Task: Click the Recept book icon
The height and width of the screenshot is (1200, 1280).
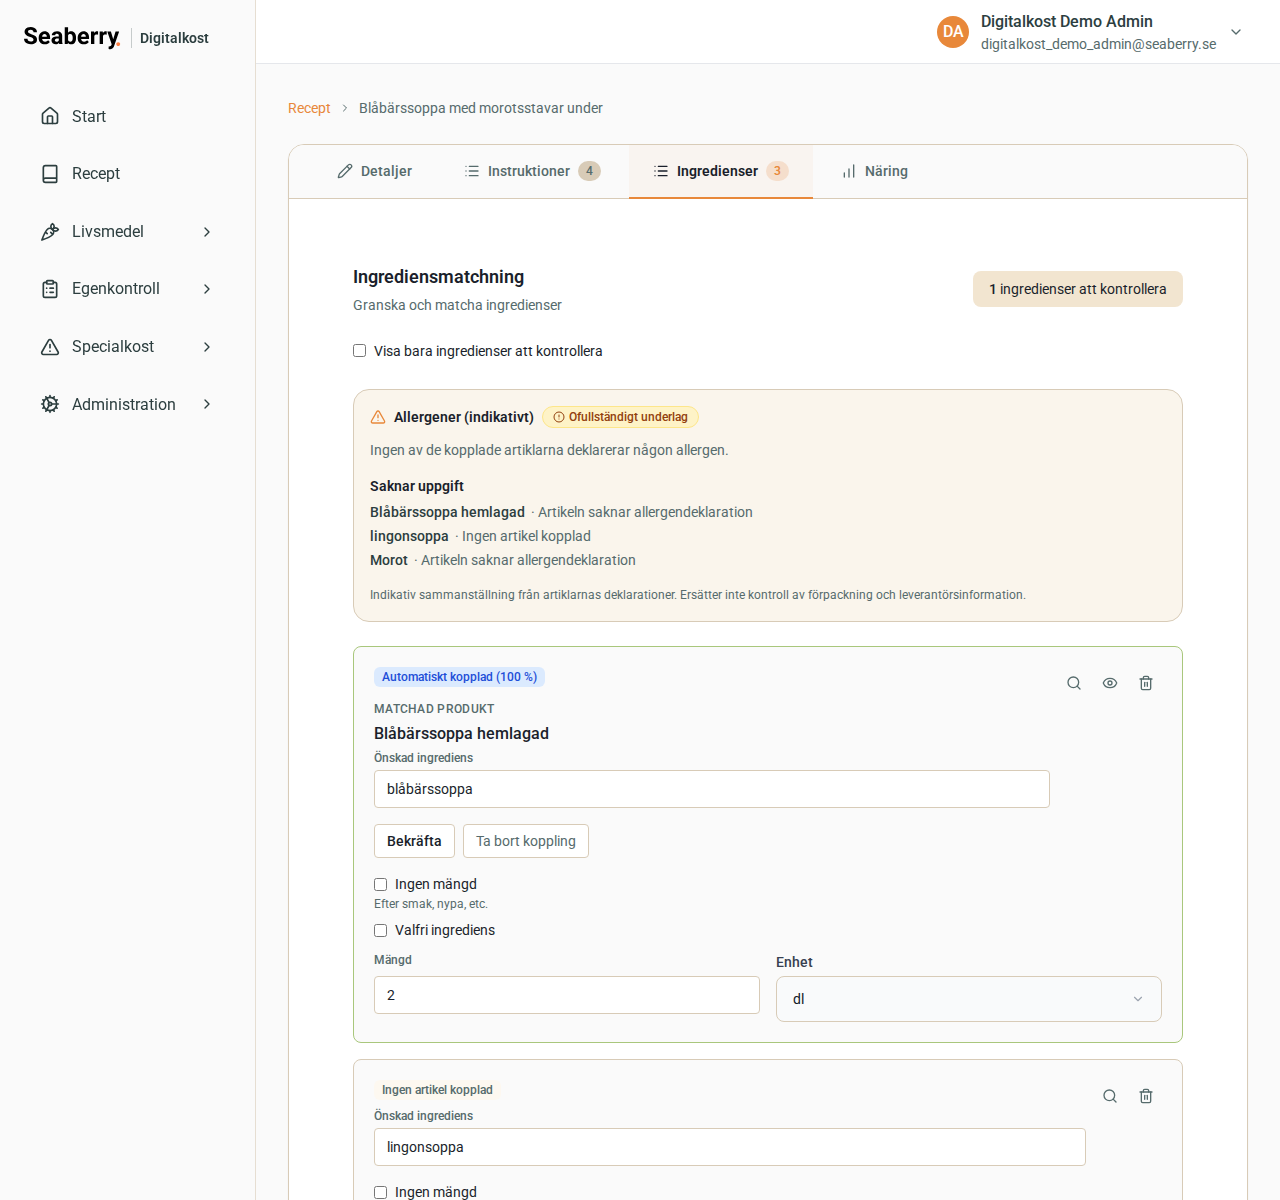Action: point(50,174)
